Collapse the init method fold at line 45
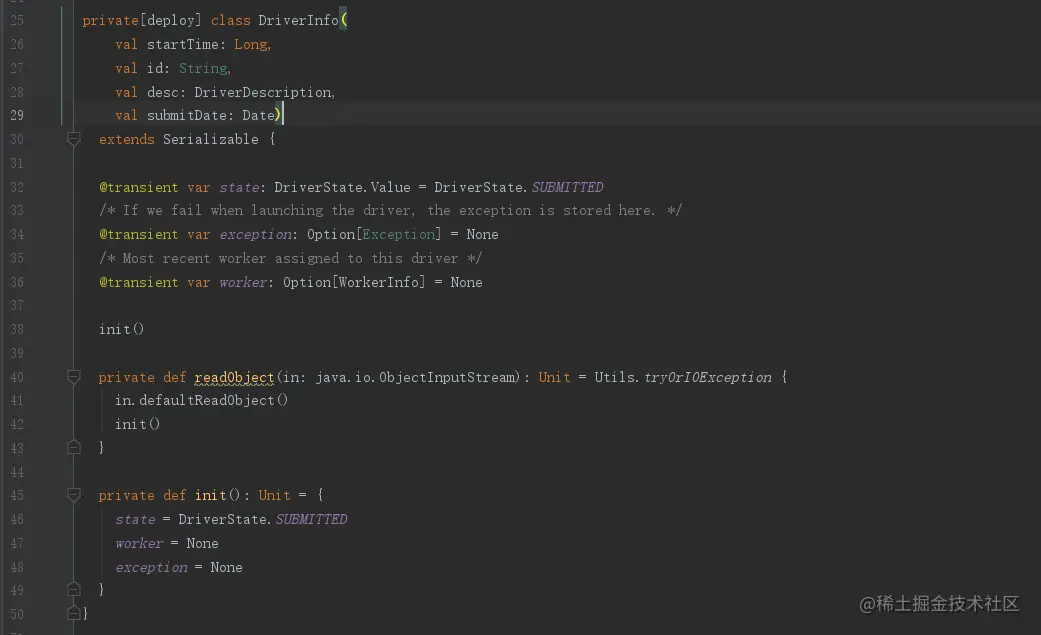Screen dimensions: 1041x635 pyautogui.click(x=74, y=495)
